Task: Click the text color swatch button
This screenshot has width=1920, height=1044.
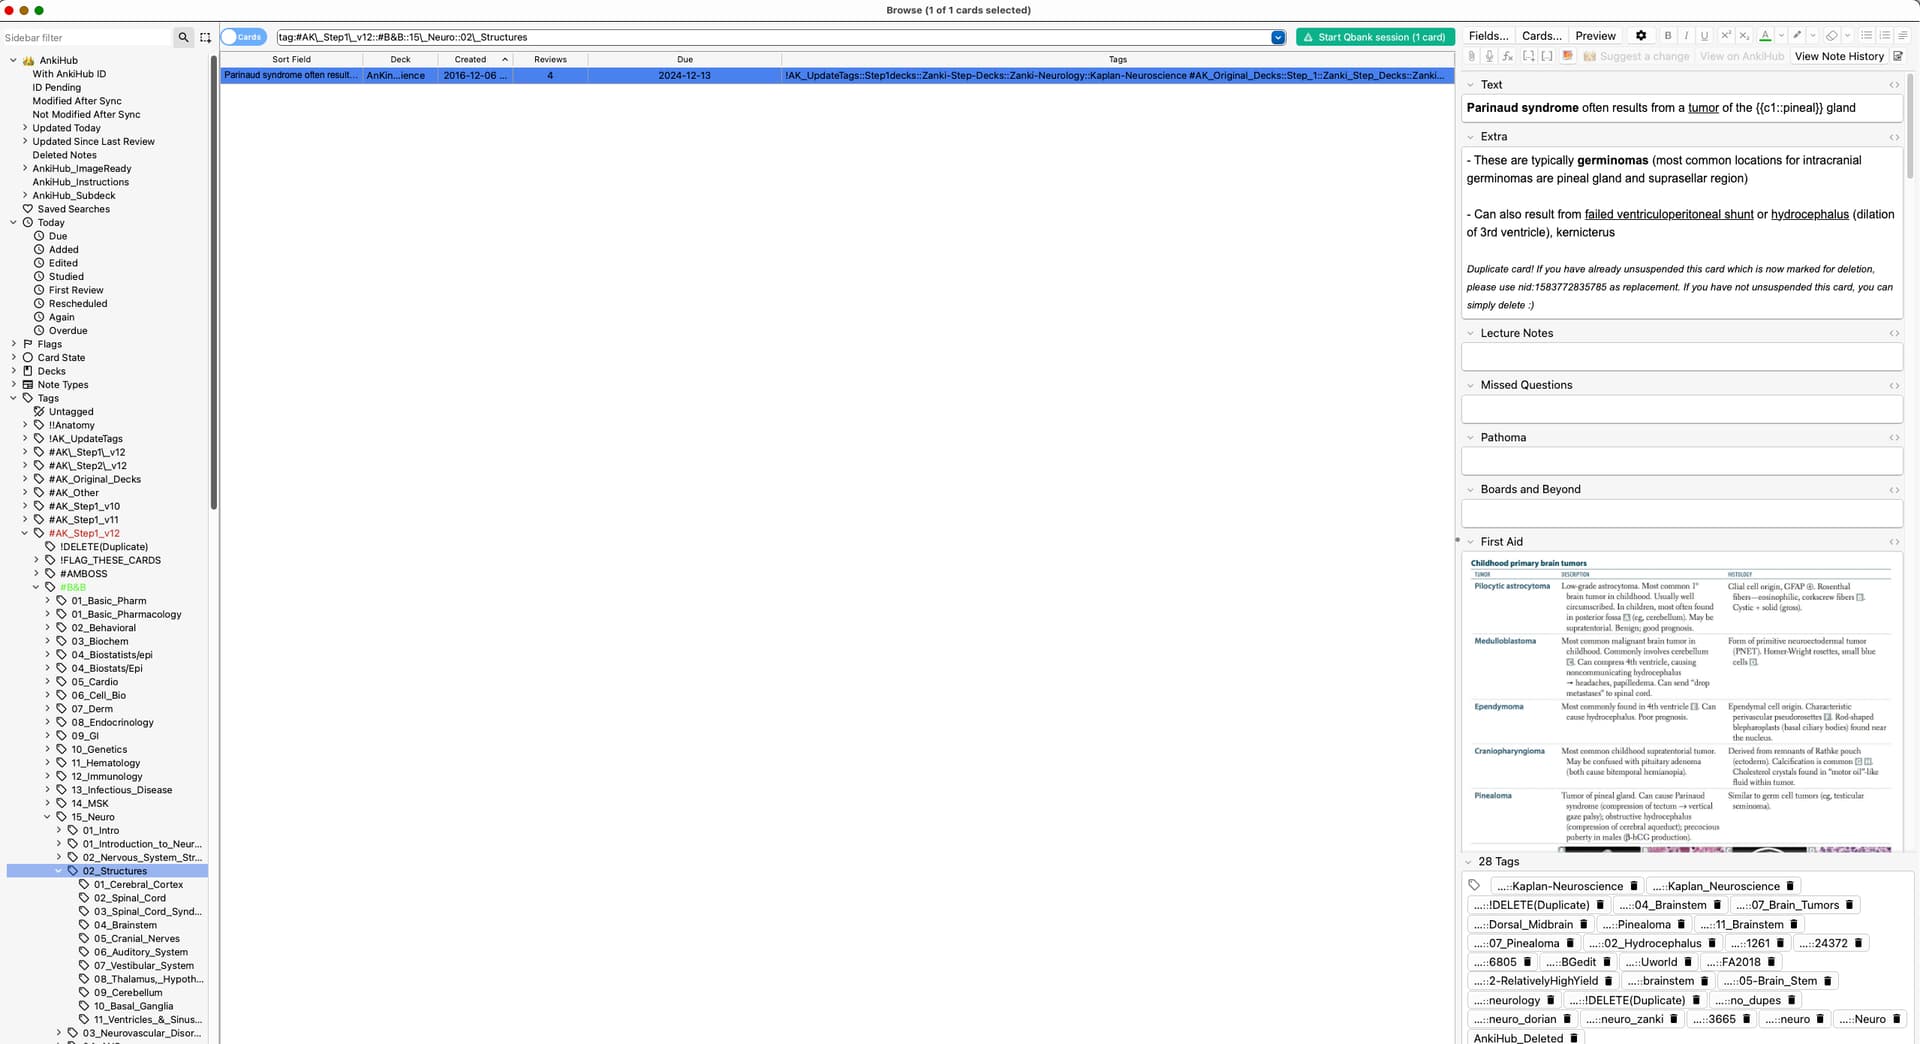Action: point(1765,36)
